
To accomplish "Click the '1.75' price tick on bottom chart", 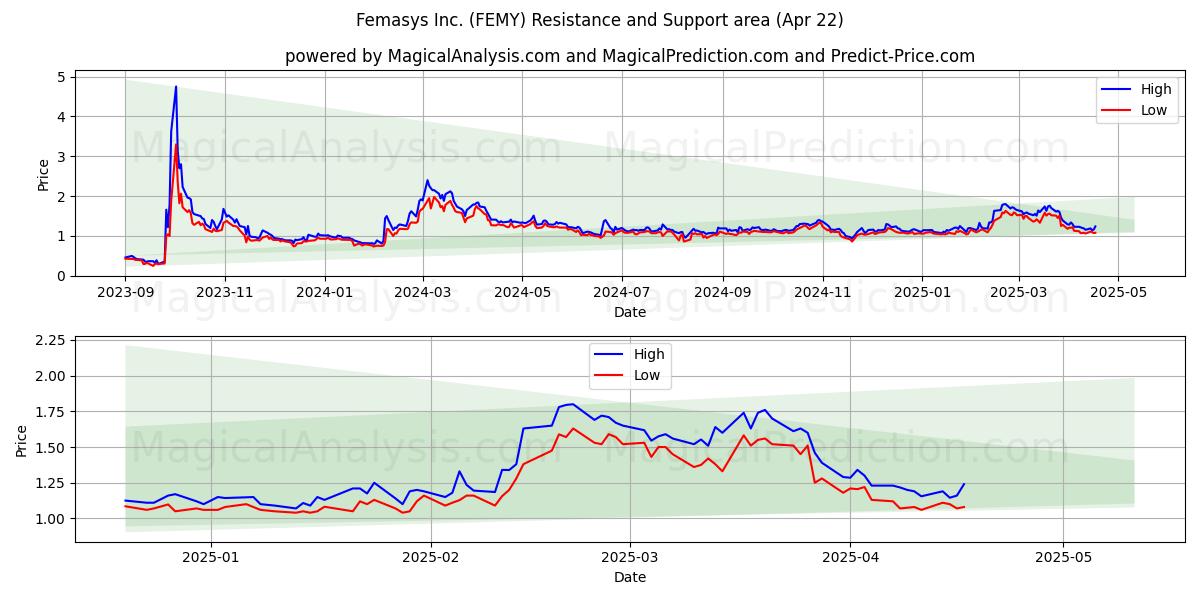I will point(51,412).
